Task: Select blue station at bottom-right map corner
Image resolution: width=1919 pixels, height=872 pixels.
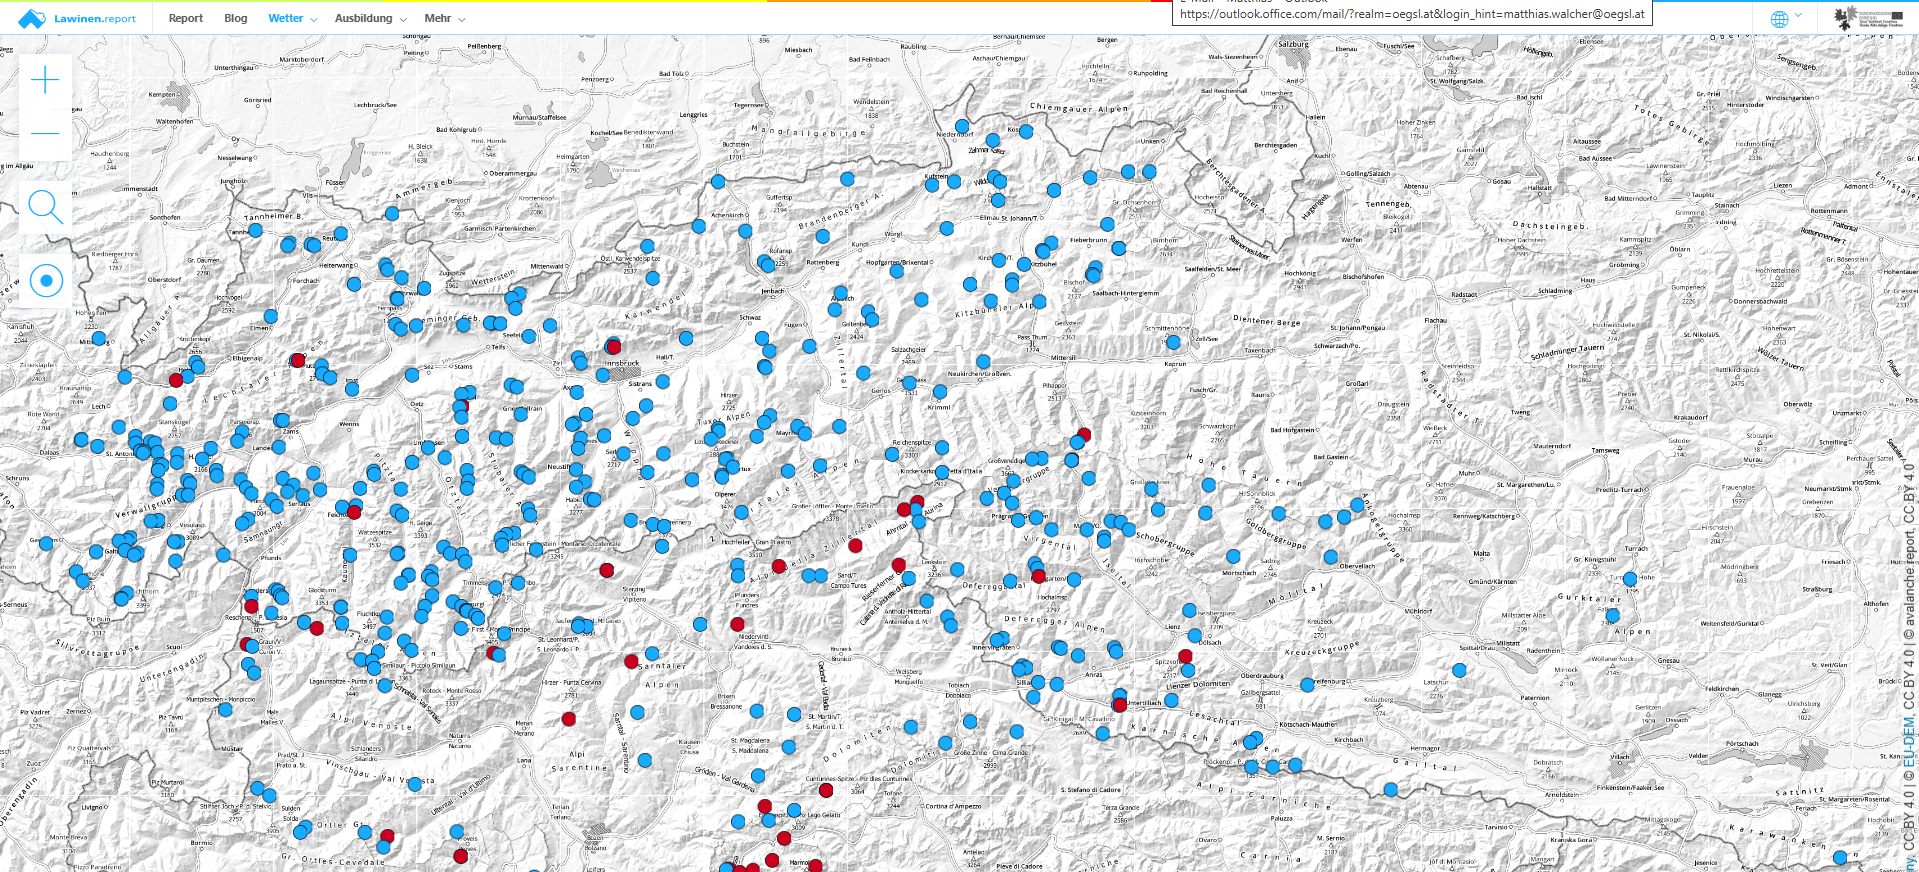Action: point(1840,857)
